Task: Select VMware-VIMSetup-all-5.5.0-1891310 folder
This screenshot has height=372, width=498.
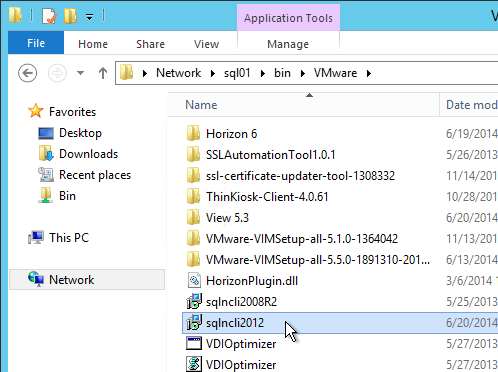Action: (x=318, y=260)
